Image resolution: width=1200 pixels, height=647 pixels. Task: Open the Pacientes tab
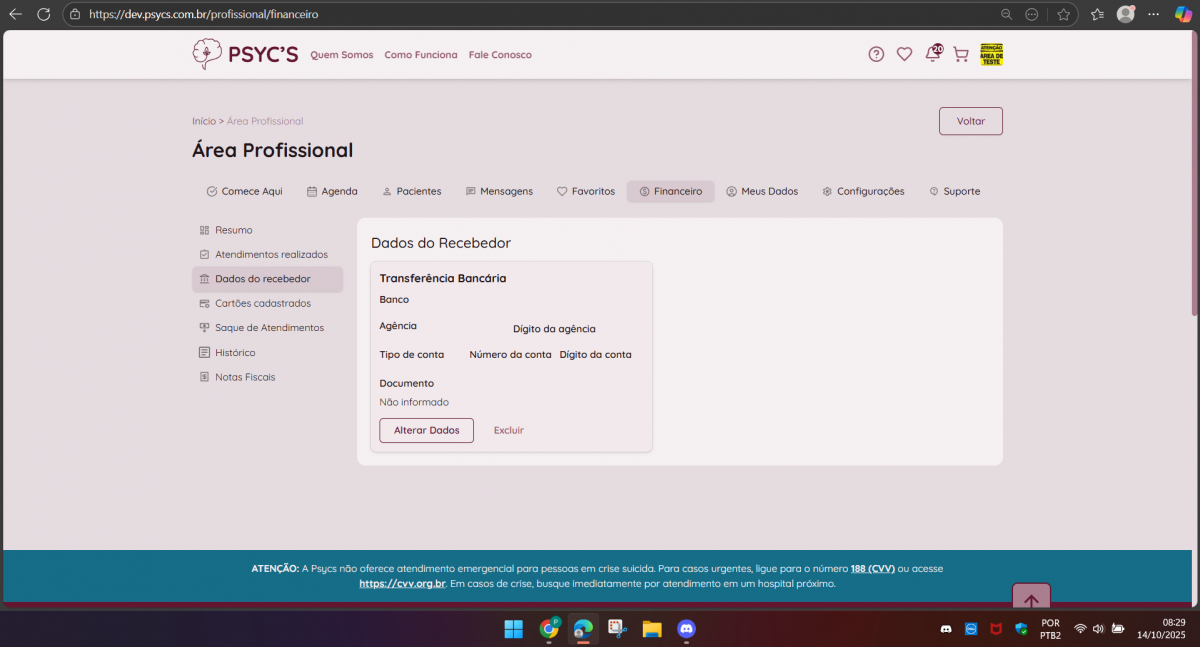(x=411, y=191)
